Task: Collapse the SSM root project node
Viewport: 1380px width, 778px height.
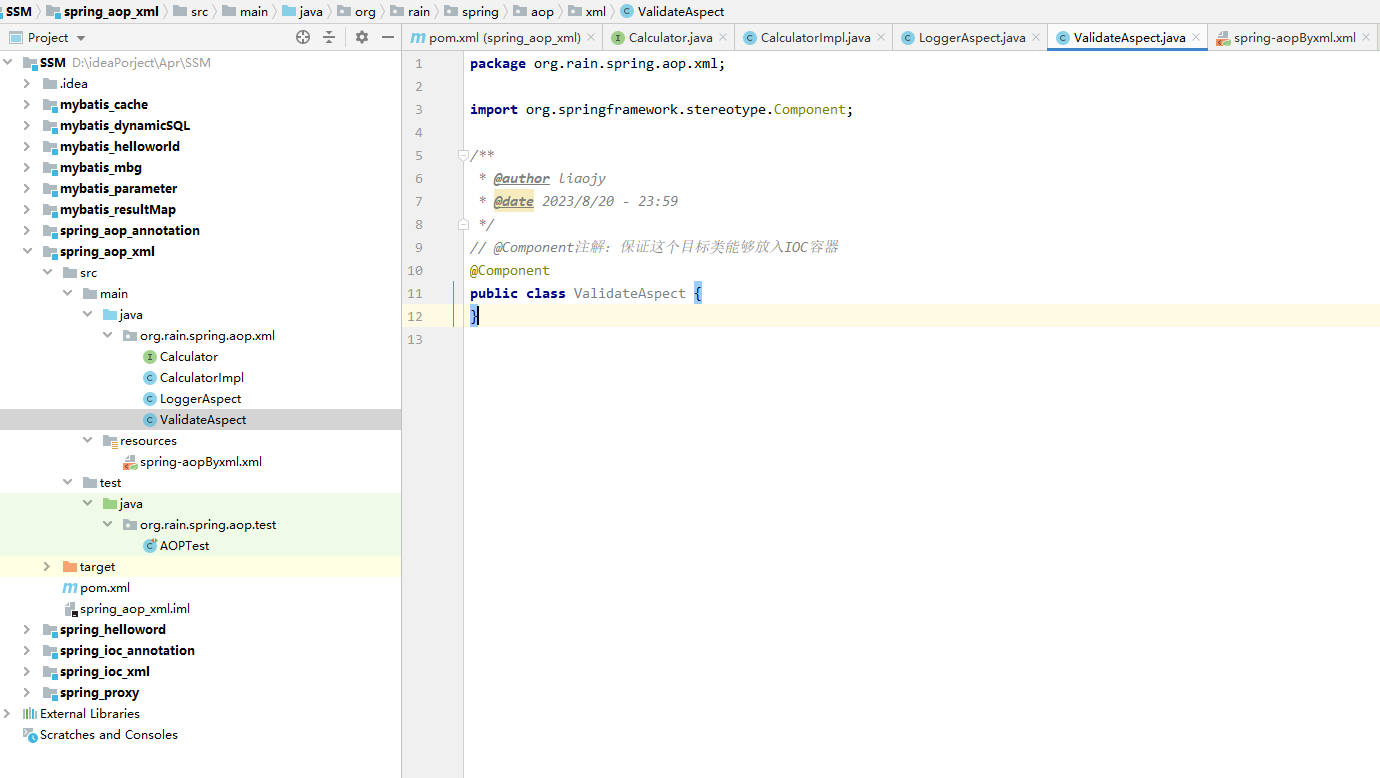Action: 9,62
